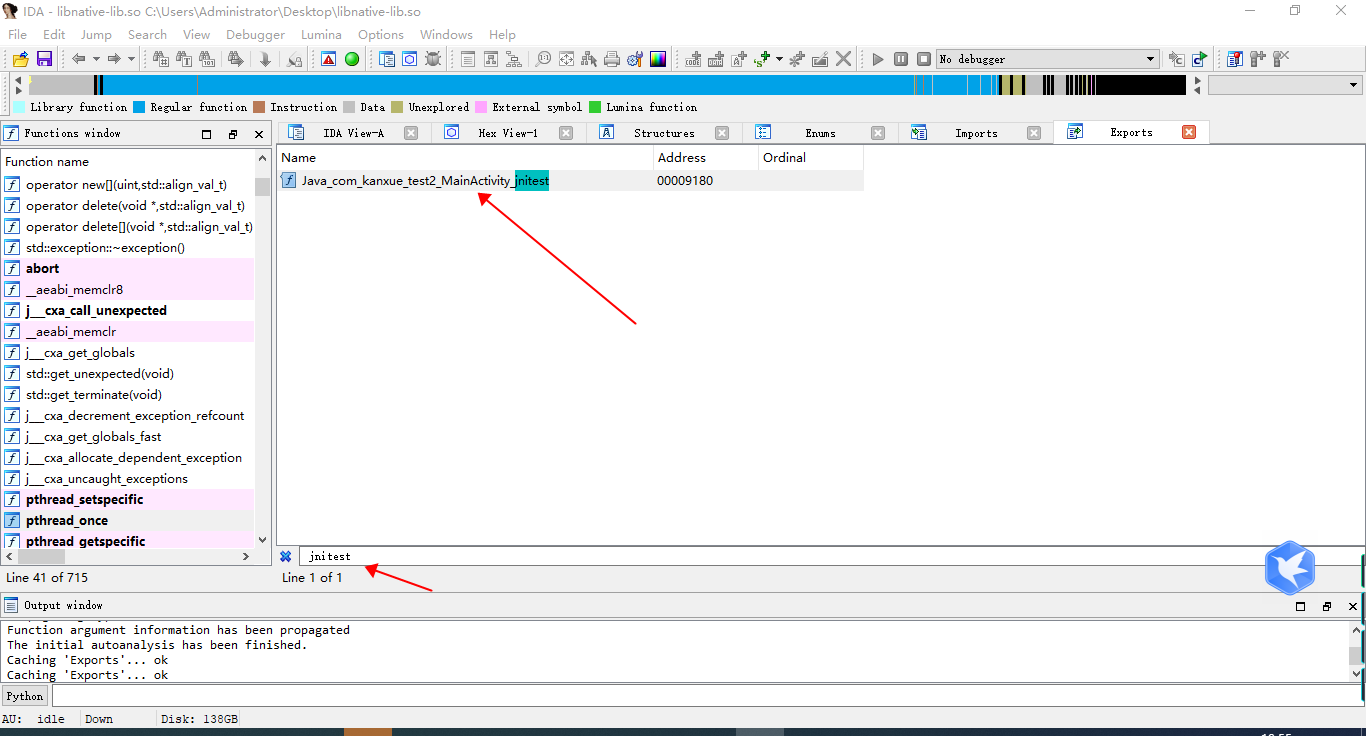Switch to the Hex View-1 tab
The width and height of the screenshot is (1366, 736).
pyautogui.click(x=508, y=133)
